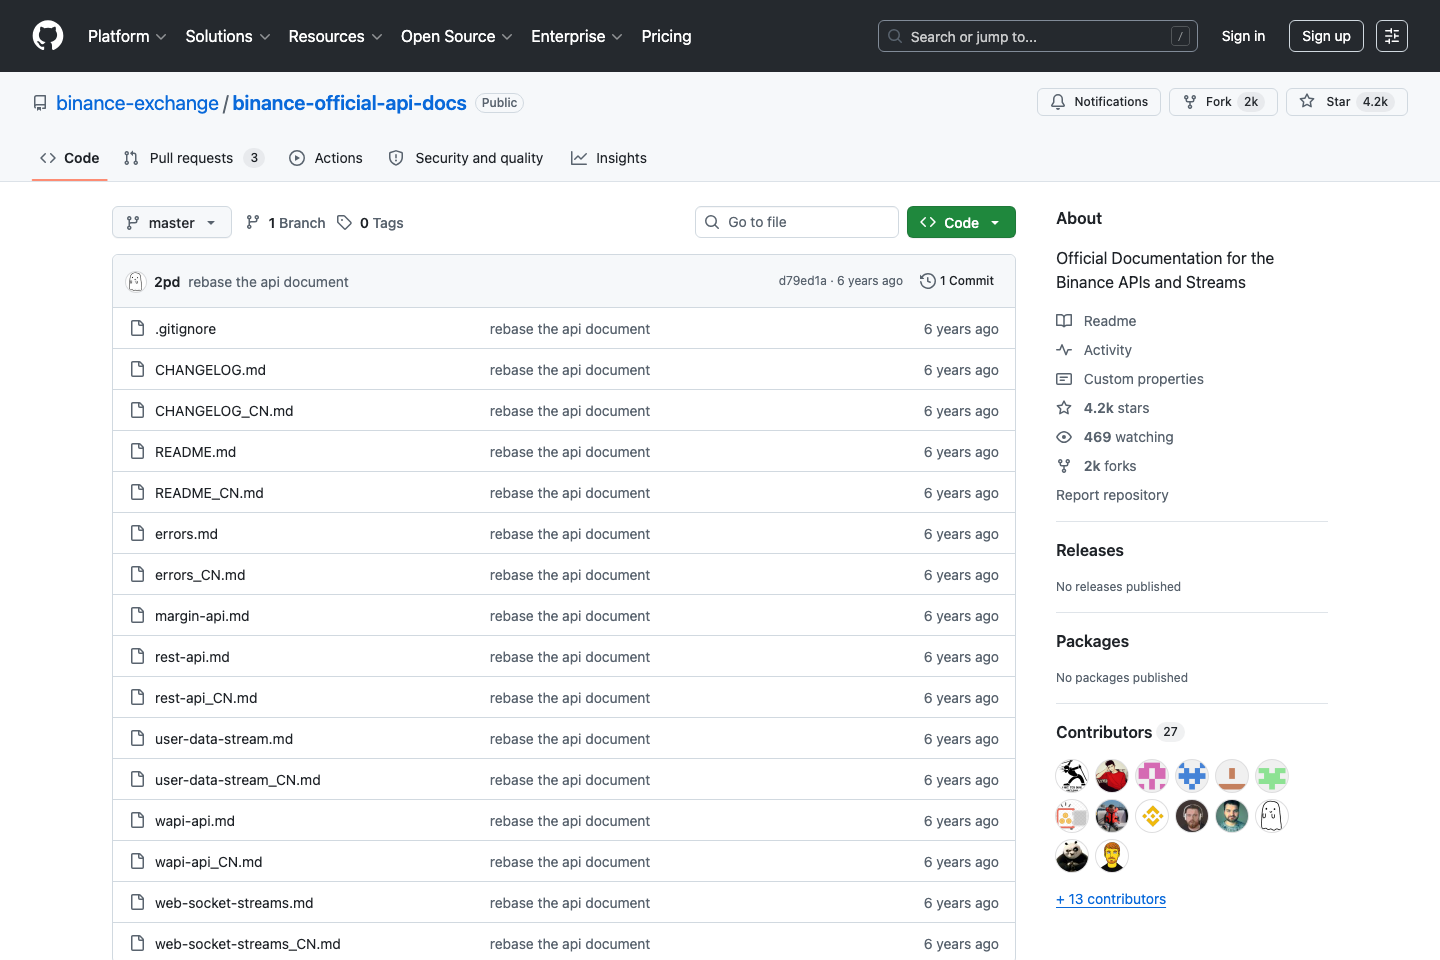Switch to the Pull requests tab
The image size is (1440, 960).
[190, 158]
